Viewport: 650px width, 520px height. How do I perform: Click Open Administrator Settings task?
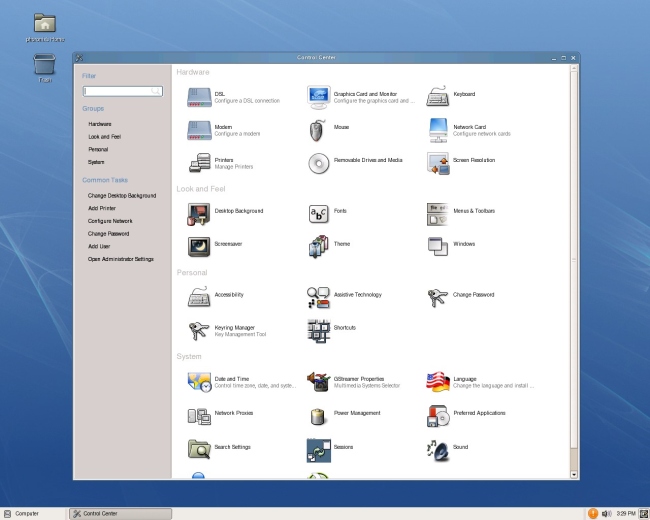pyautogui.click(x=120, y=259)
